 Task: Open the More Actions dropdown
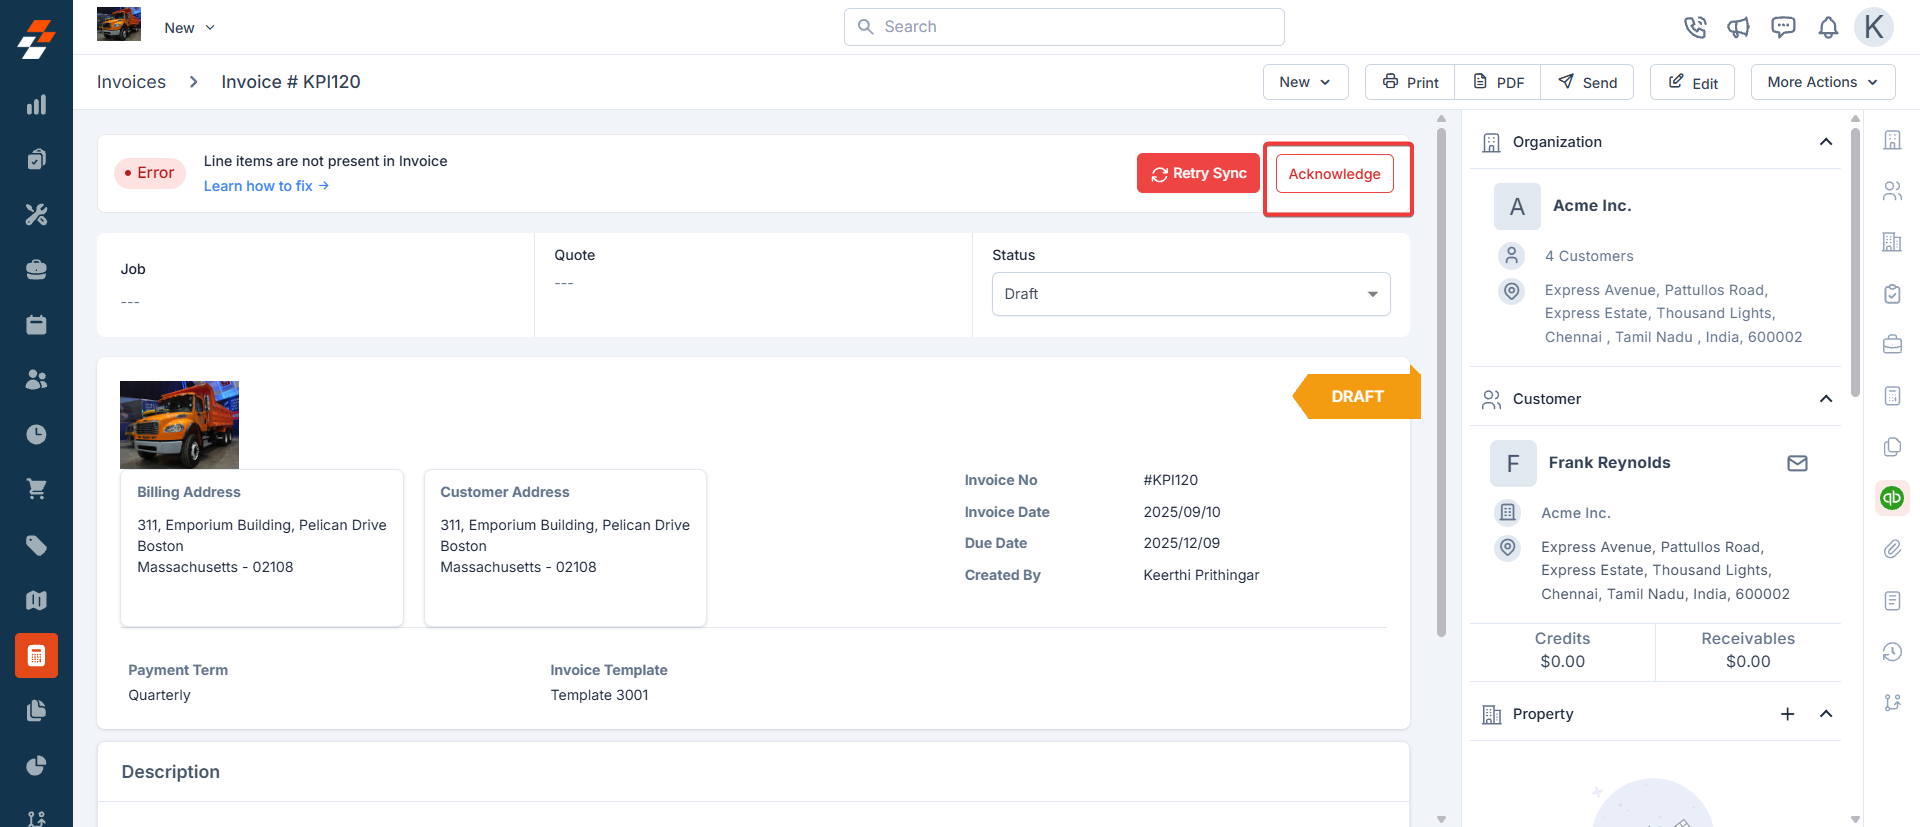click(1822, 82)
